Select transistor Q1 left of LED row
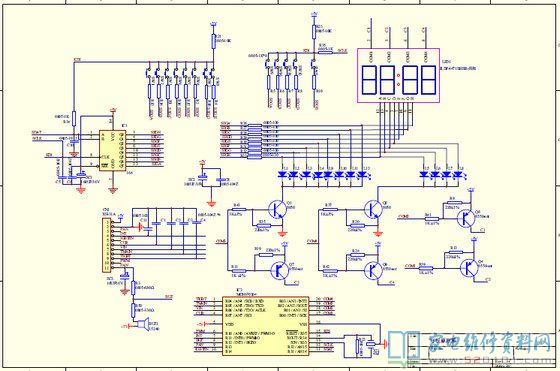The image size is (560, 371). (278, 210)
